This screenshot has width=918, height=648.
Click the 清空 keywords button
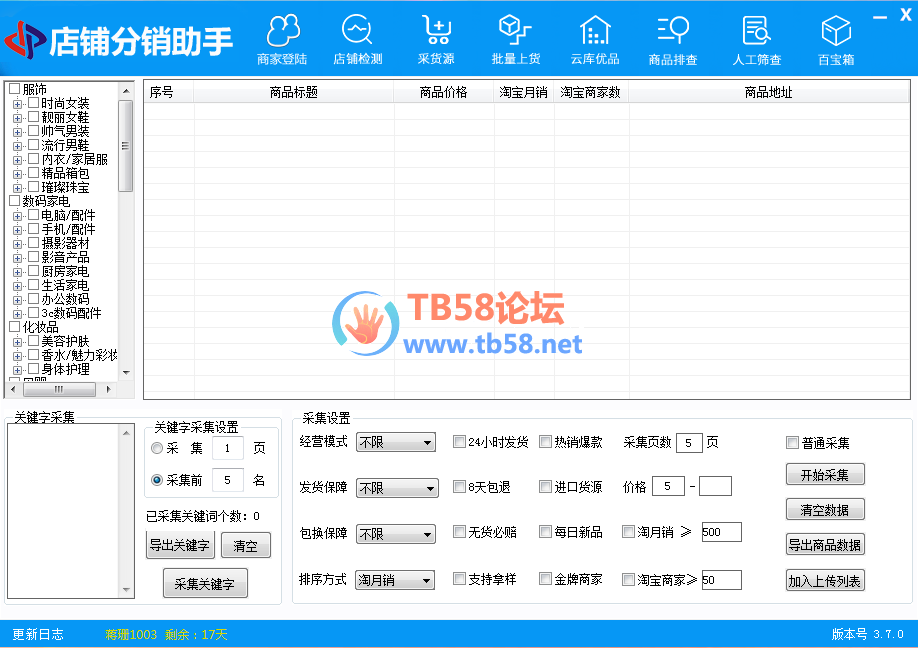point(245,546)
